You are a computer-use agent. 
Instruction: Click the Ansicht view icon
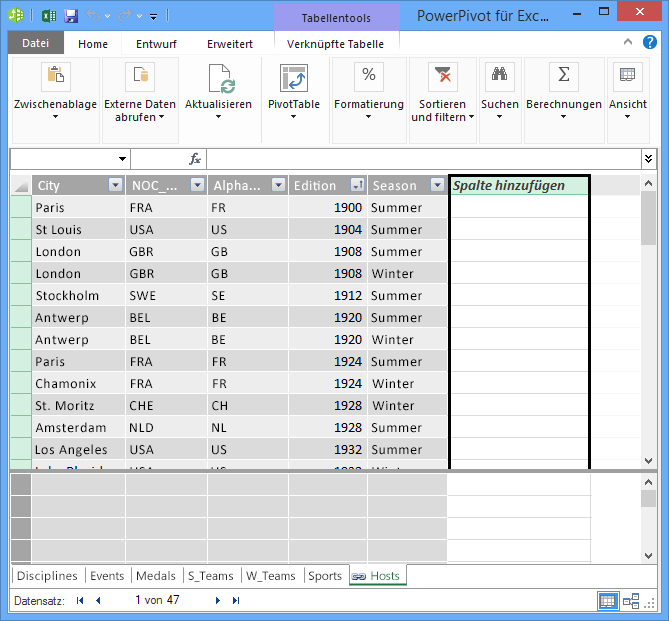[x=628, y=76]
